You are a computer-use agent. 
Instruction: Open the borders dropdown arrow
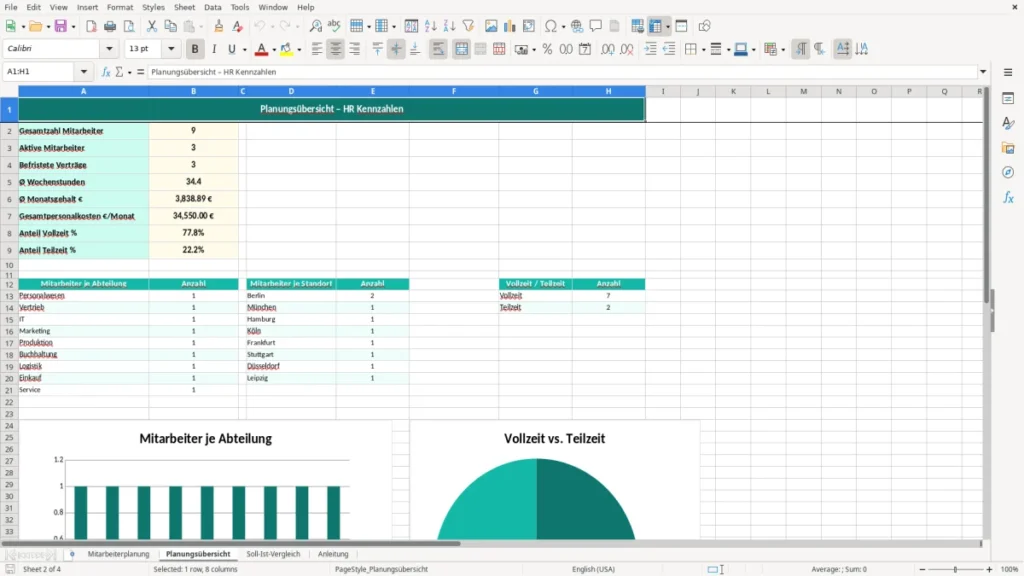click(703, 50)
